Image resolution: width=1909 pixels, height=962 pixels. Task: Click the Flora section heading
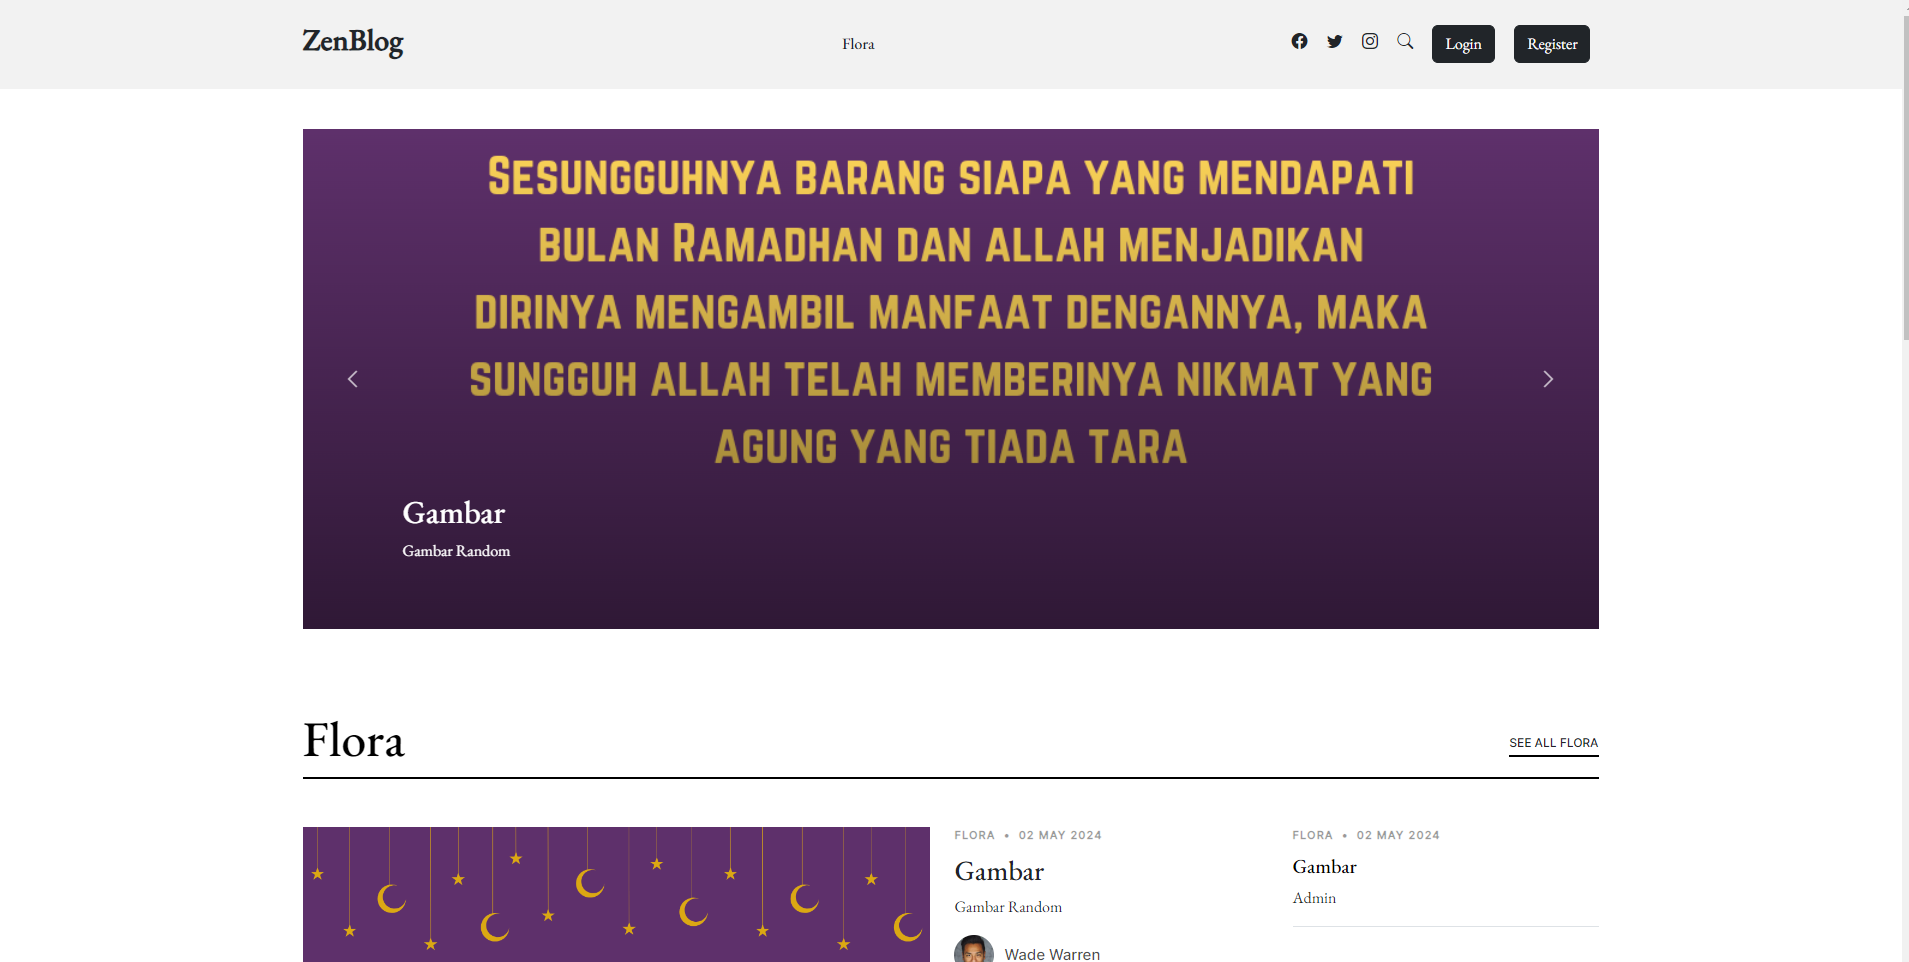(354, 741)
